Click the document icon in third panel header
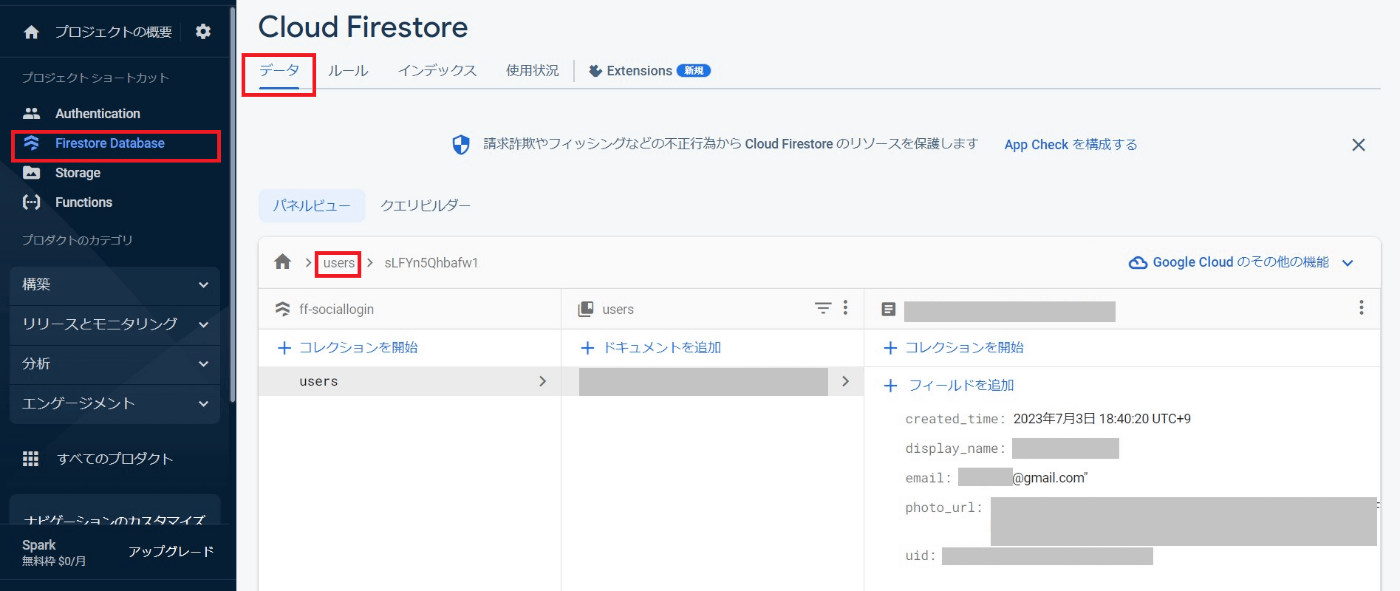1400x591 pixels. coord(888,310)
